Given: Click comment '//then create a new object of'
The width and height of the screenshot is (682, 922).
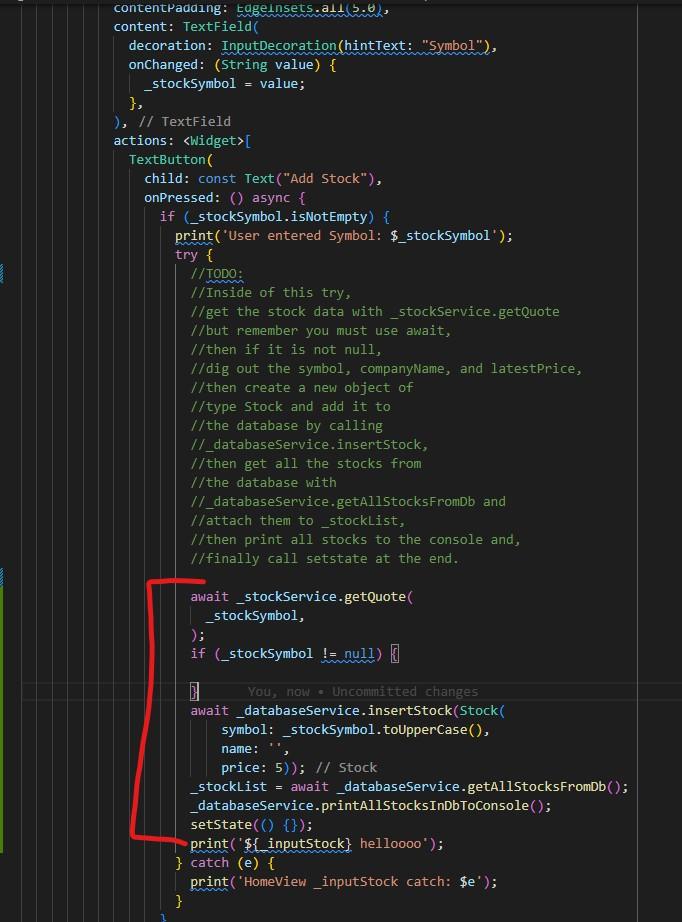Looking at the screenshot, I should (302, 387).
